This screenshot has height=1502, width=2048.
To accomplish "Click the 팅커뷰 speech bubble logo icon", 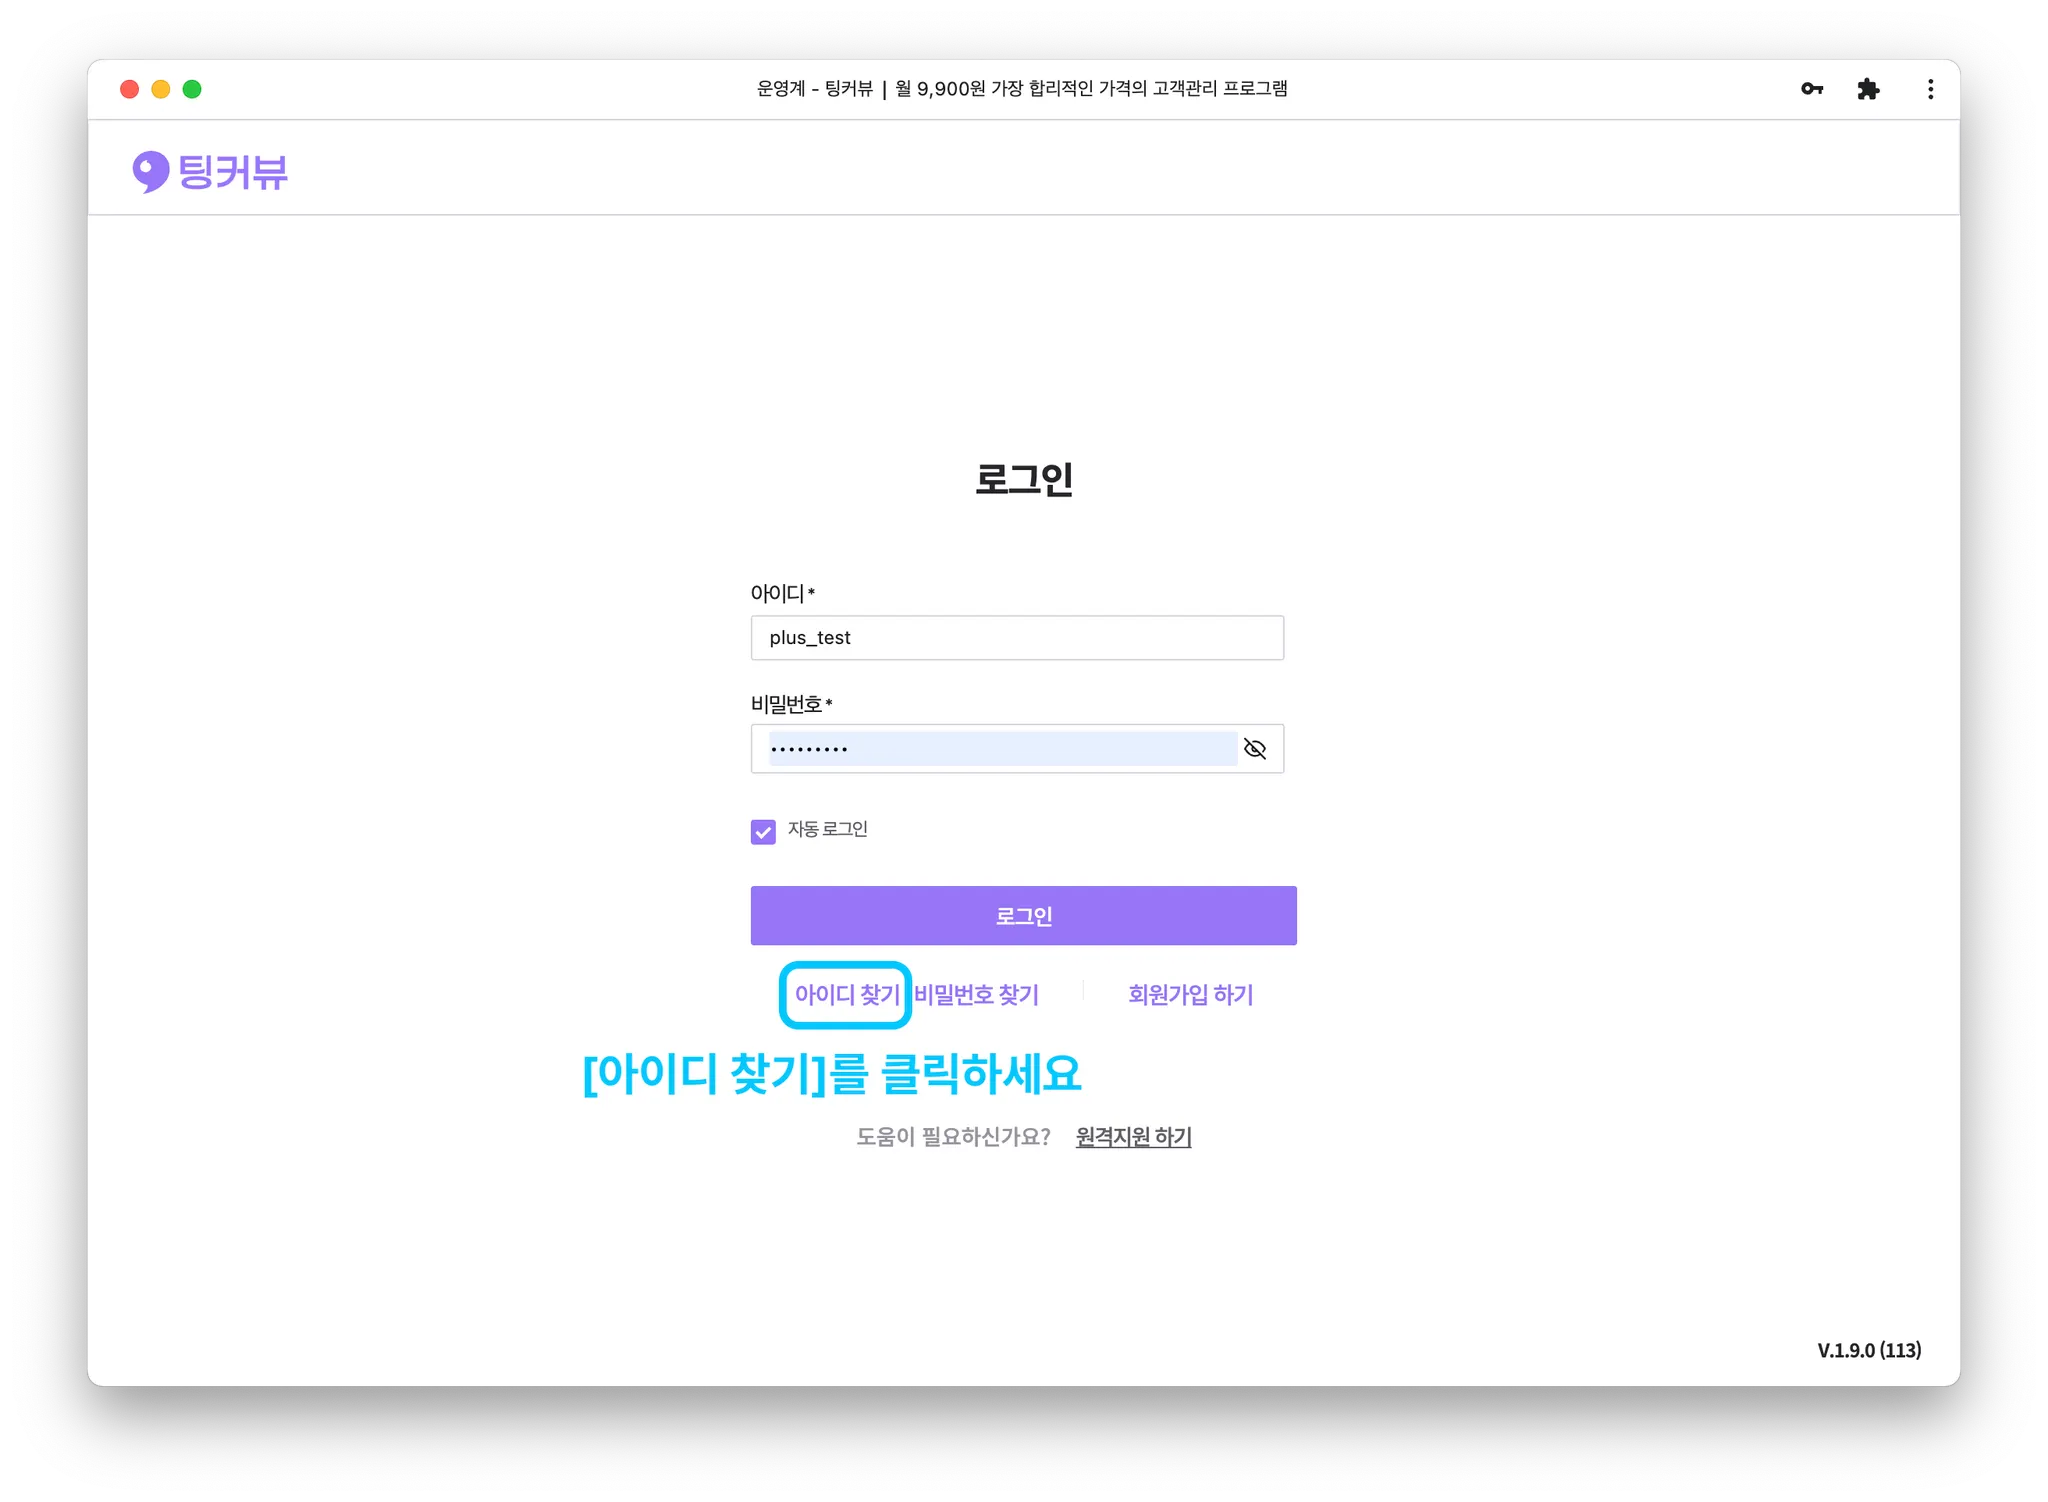I will coord(151,171).
